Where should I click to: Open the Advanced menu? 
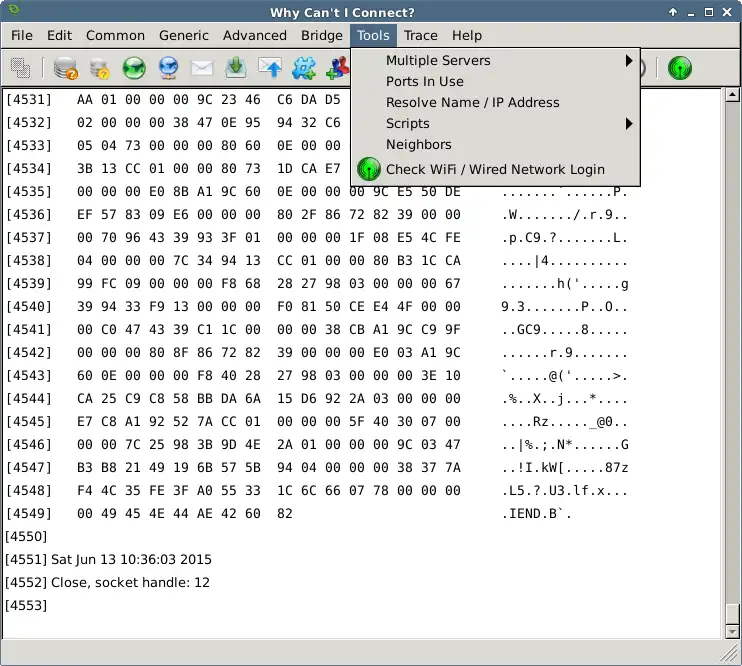tap(255, 36)
